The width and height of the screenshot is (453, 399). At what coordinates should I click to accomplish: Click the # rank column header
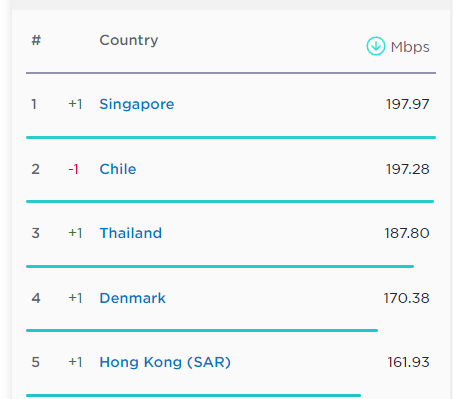point(36,40)
